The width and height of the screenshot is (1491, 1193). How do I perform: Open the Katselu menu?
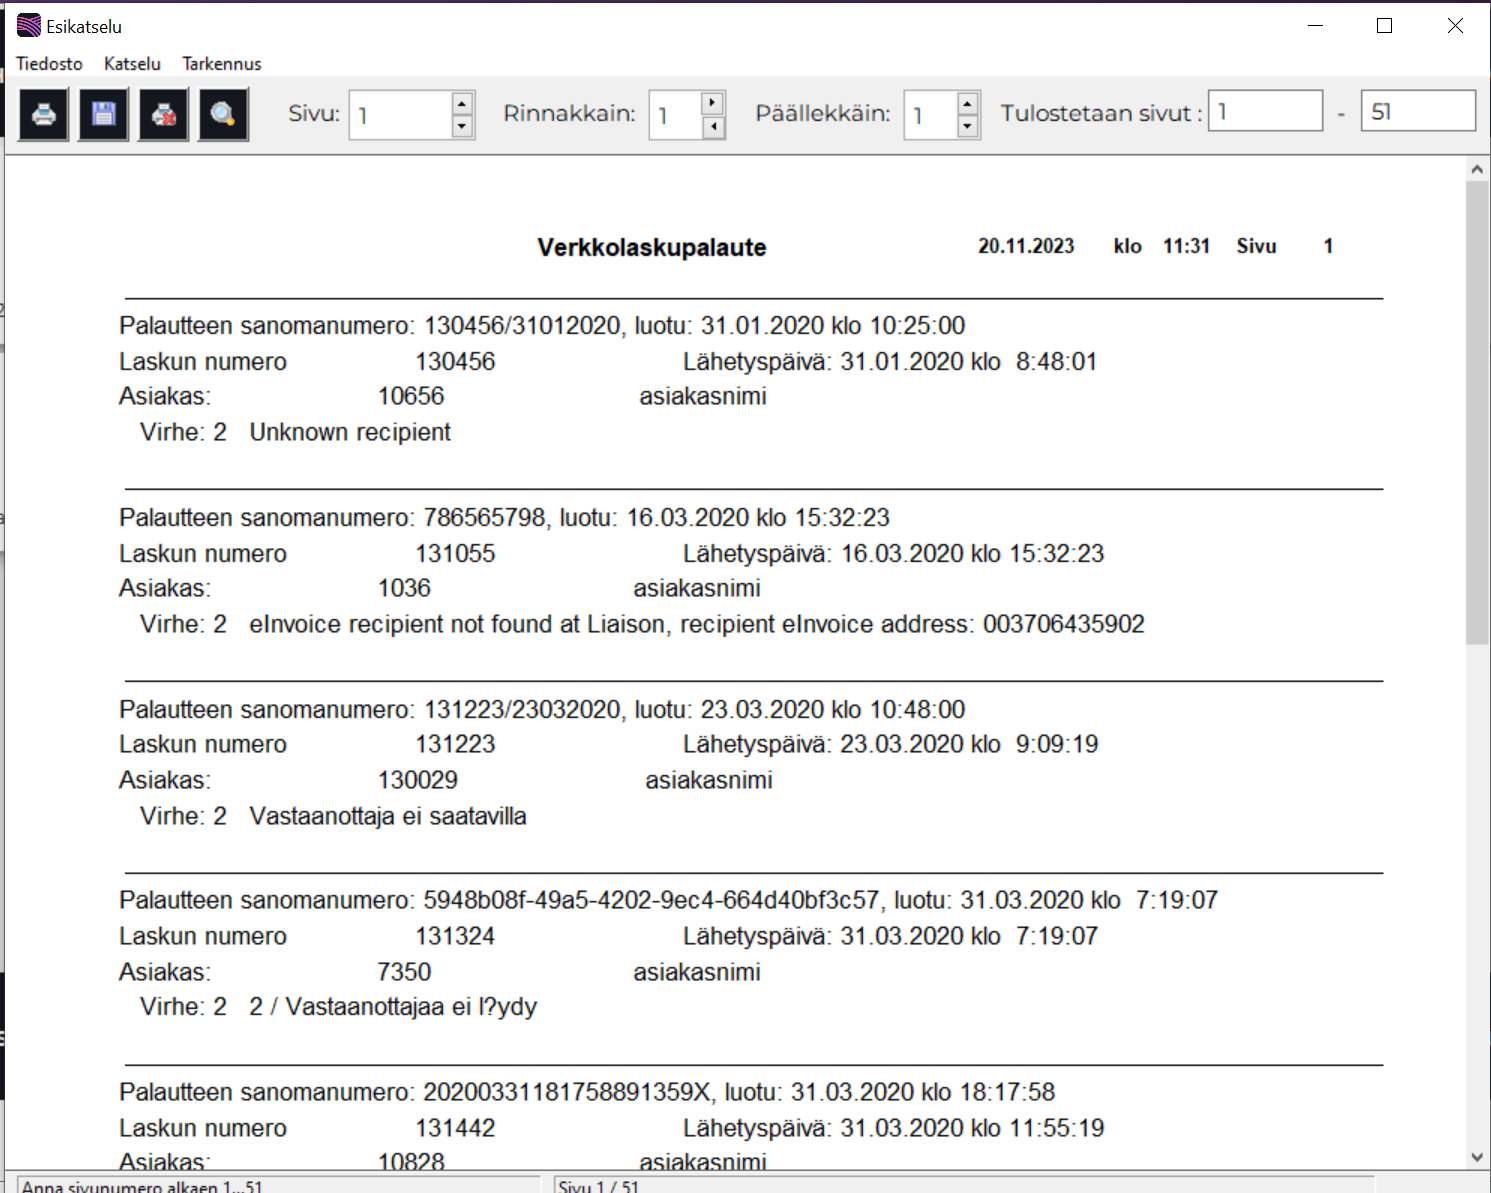pyautogui.click(x=132, y=64)
